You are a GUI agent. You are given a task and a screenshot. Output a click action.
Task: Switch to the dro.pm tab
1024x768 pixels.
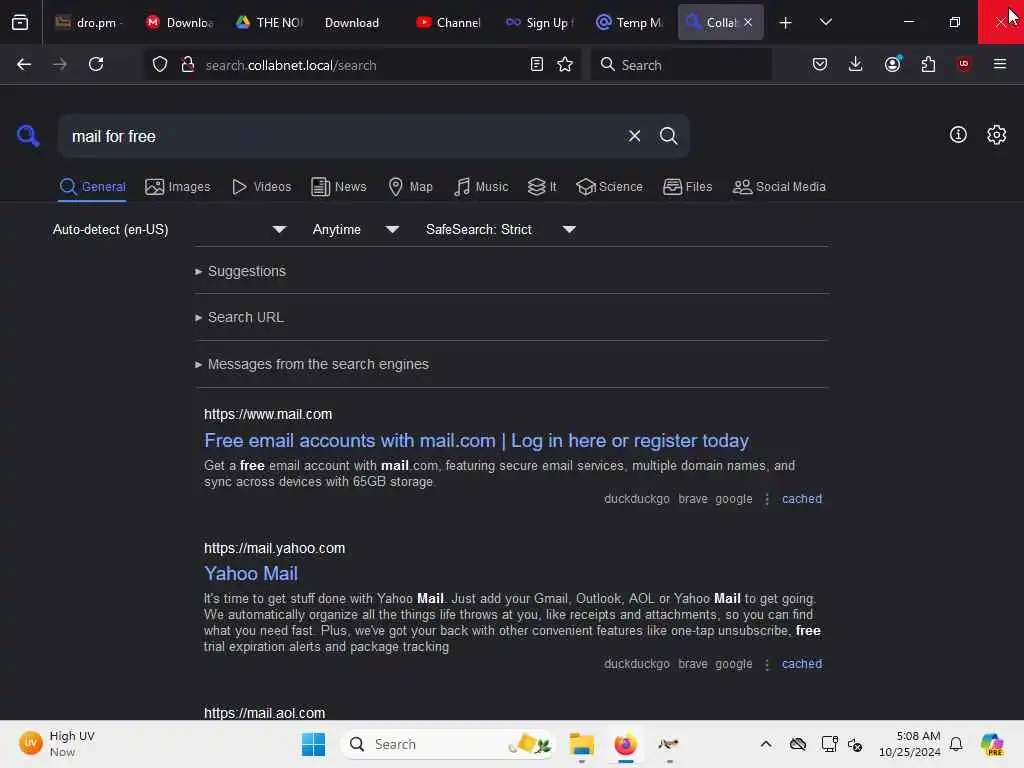(89, 22)
